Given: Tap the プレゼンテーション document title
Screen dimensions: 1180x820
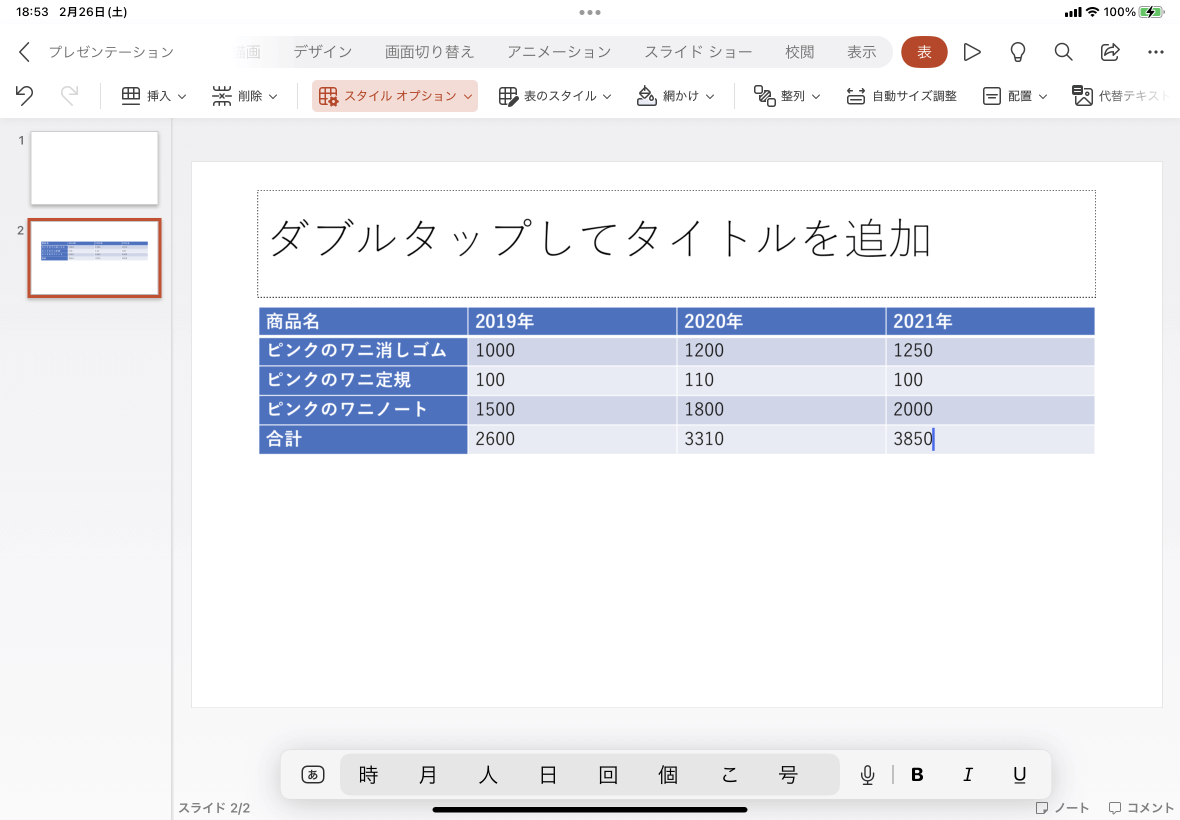Looking at the screenshot, I should [111, 51].
